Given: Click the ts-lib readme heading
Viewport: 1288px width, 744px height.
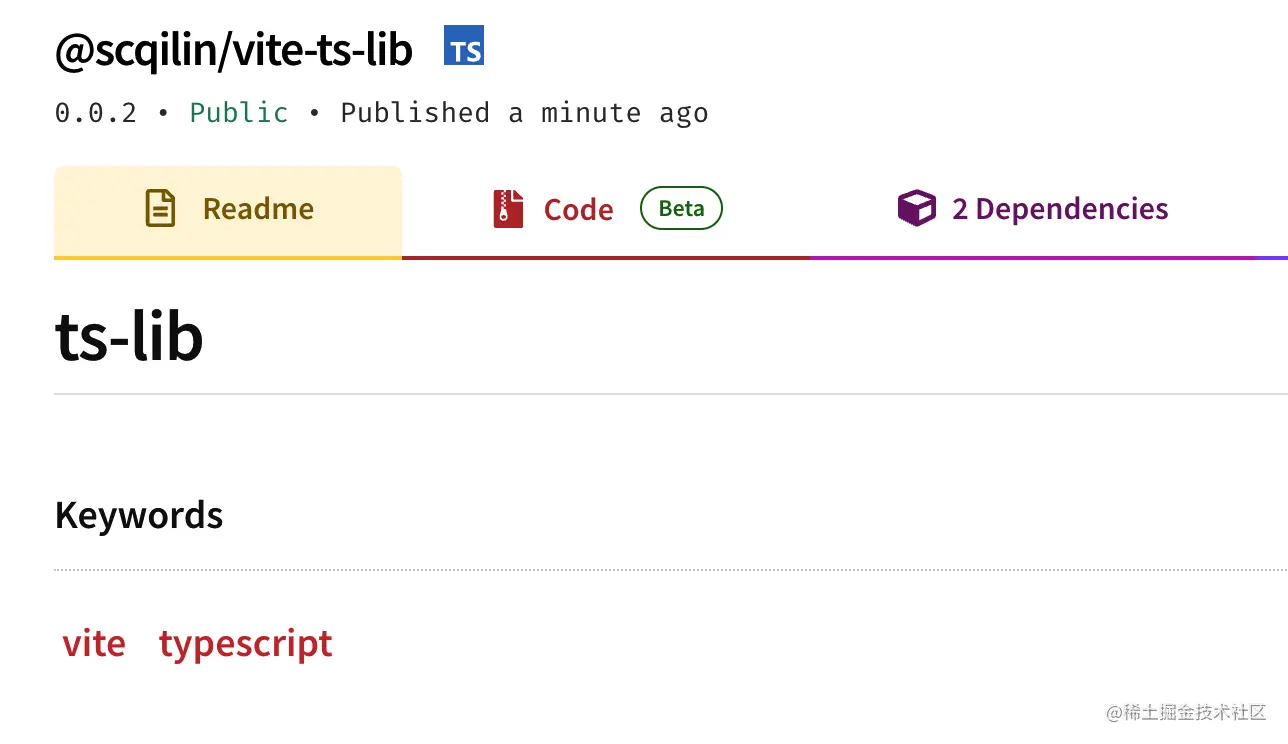Looking at the screenshot, I should (x=129, y=336).
